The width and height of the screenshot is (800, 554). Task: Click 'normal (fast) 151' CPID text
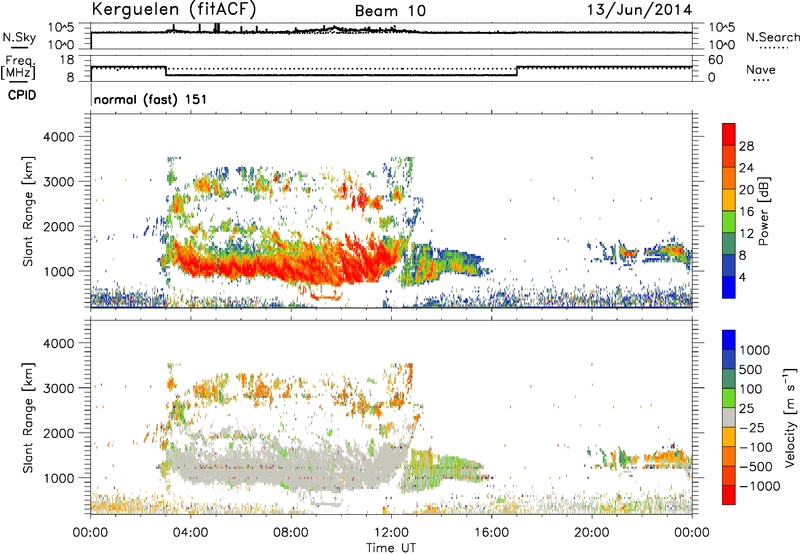coord(151,99)
